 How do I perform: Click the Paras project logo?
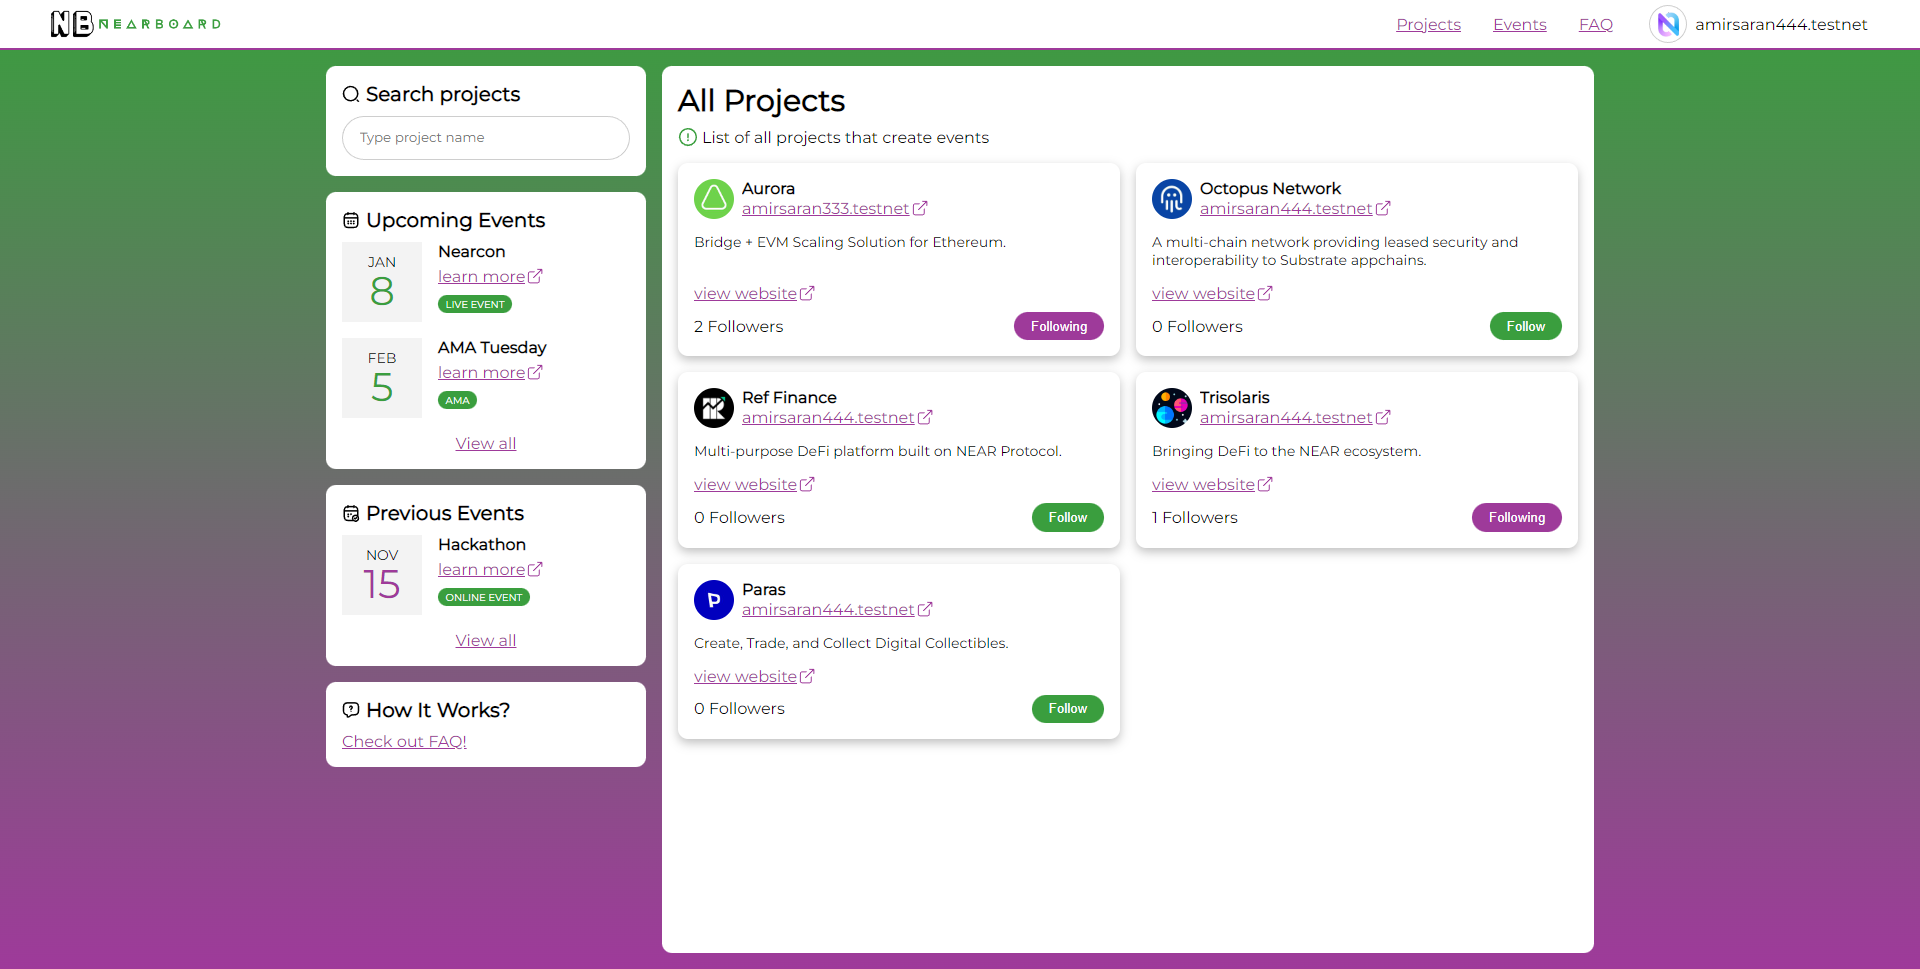714,600
